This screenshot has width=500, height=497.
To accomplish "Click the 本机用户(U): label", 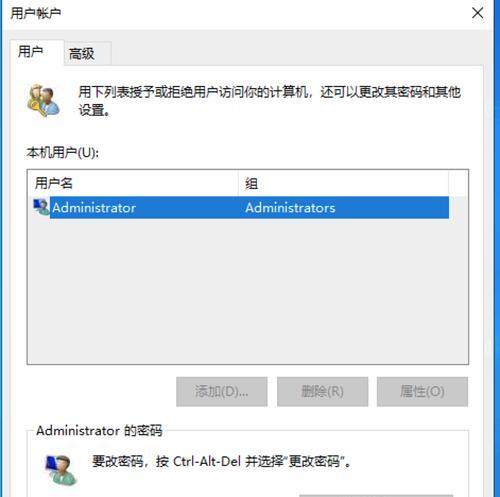I will [x=63, y=153].
